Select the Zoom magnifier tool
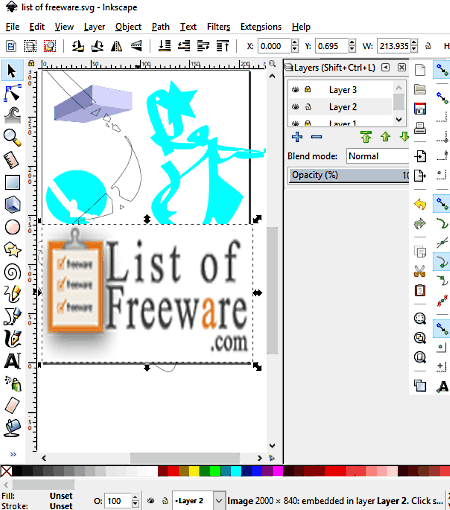 click(12, 137)
